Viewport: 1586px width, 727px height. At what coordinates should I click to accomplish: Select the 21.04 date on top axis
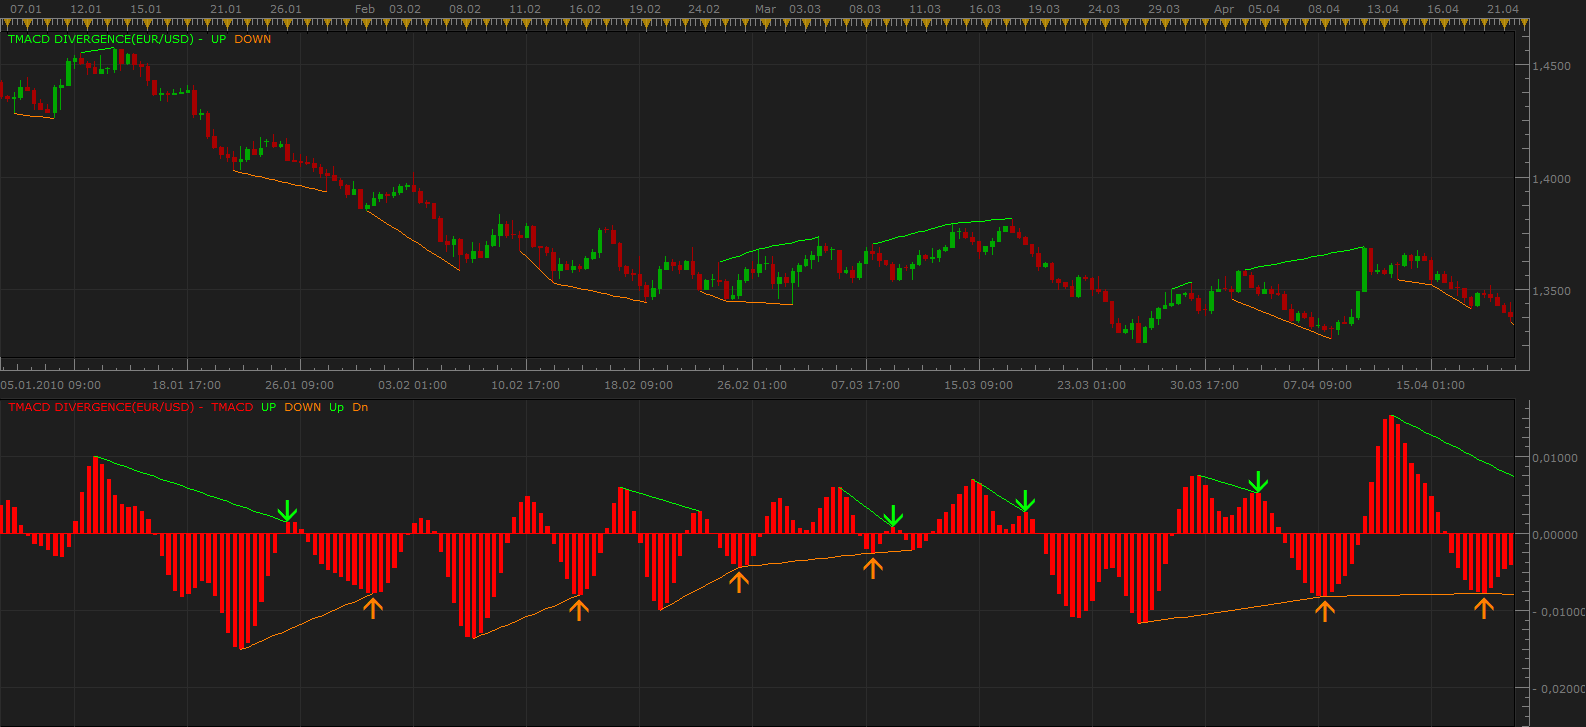pyautogui.click(x=1503, y=9)
